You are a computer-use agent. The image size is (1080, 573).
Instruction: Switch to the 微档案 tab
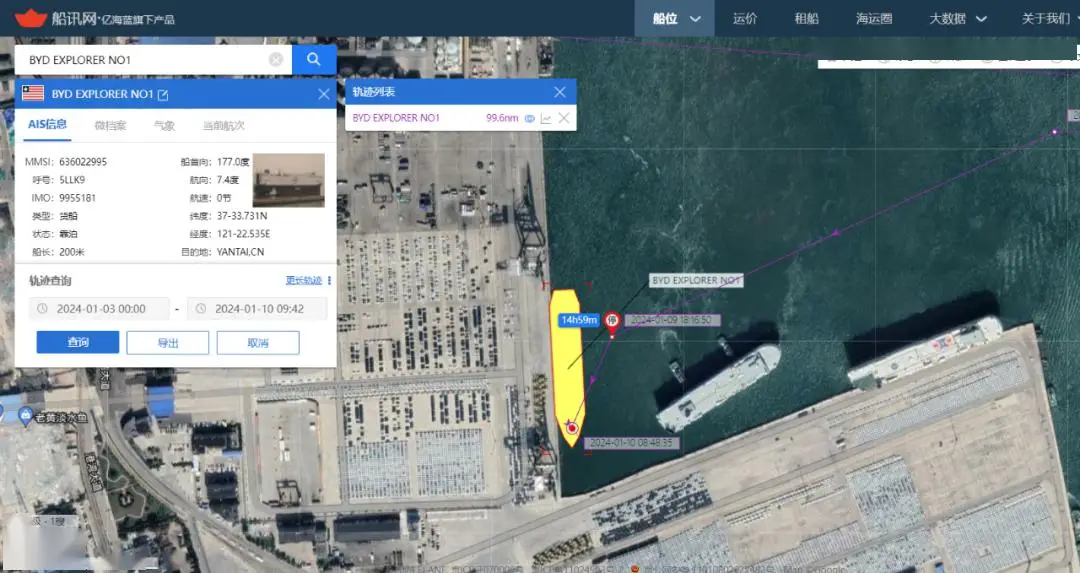[110, 125]
